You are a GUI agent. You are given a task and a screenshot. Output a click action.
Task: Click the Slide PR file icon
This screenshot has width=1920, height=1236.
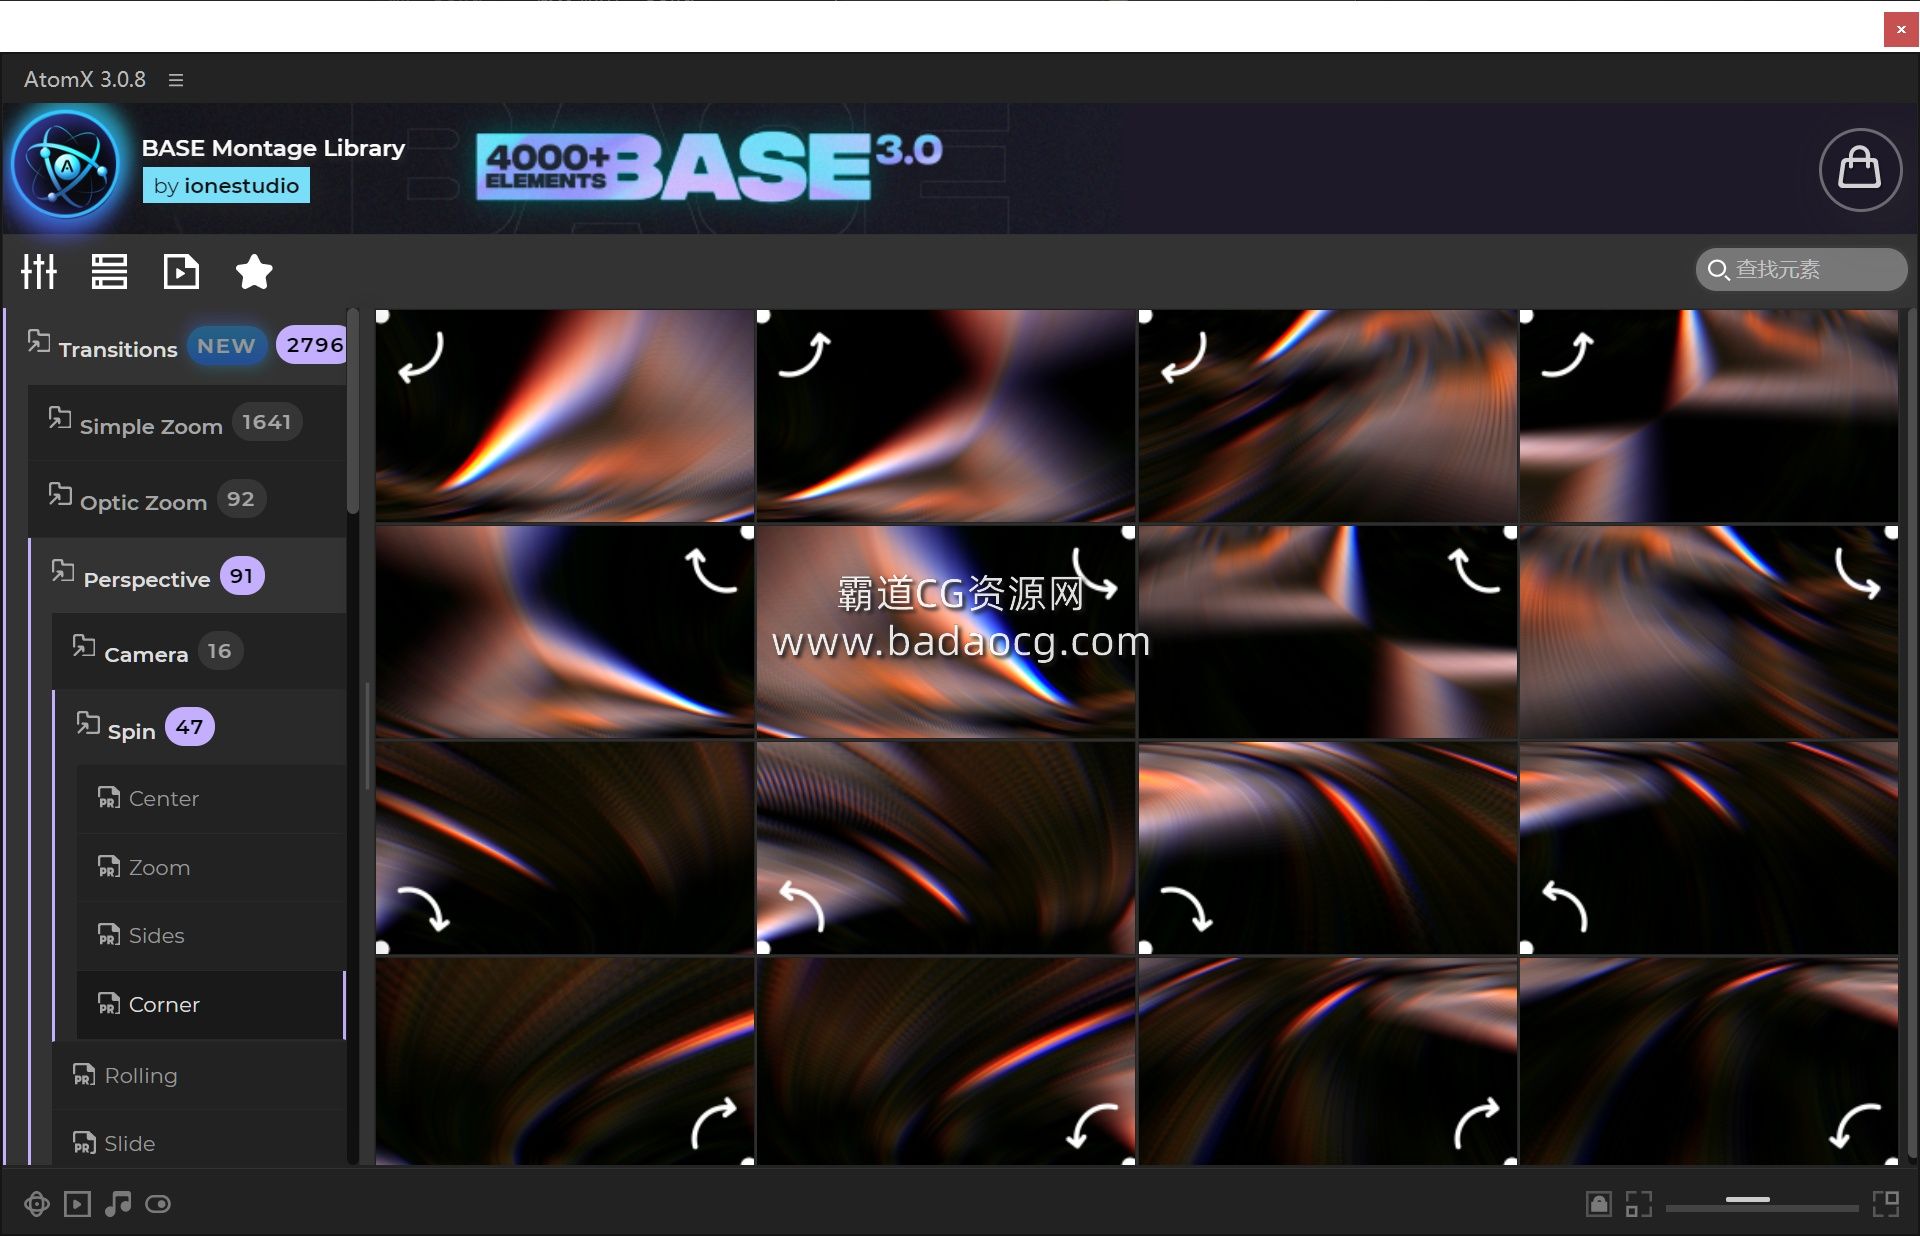click(x=85, y=1143)
